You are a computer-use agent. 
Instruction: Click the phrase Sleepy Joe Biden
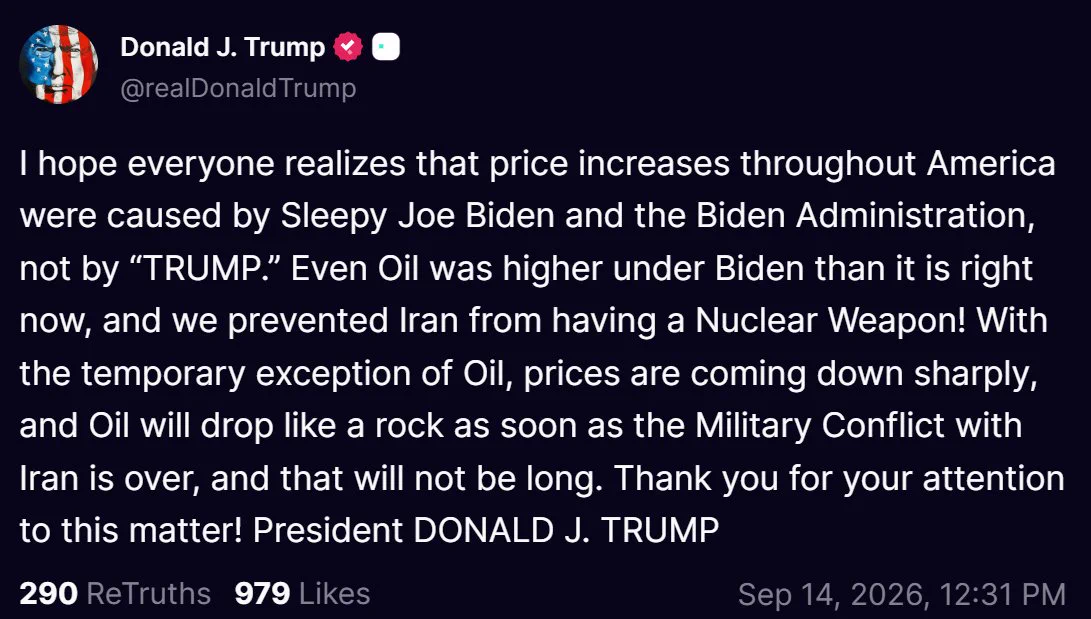tap(417, 216)
